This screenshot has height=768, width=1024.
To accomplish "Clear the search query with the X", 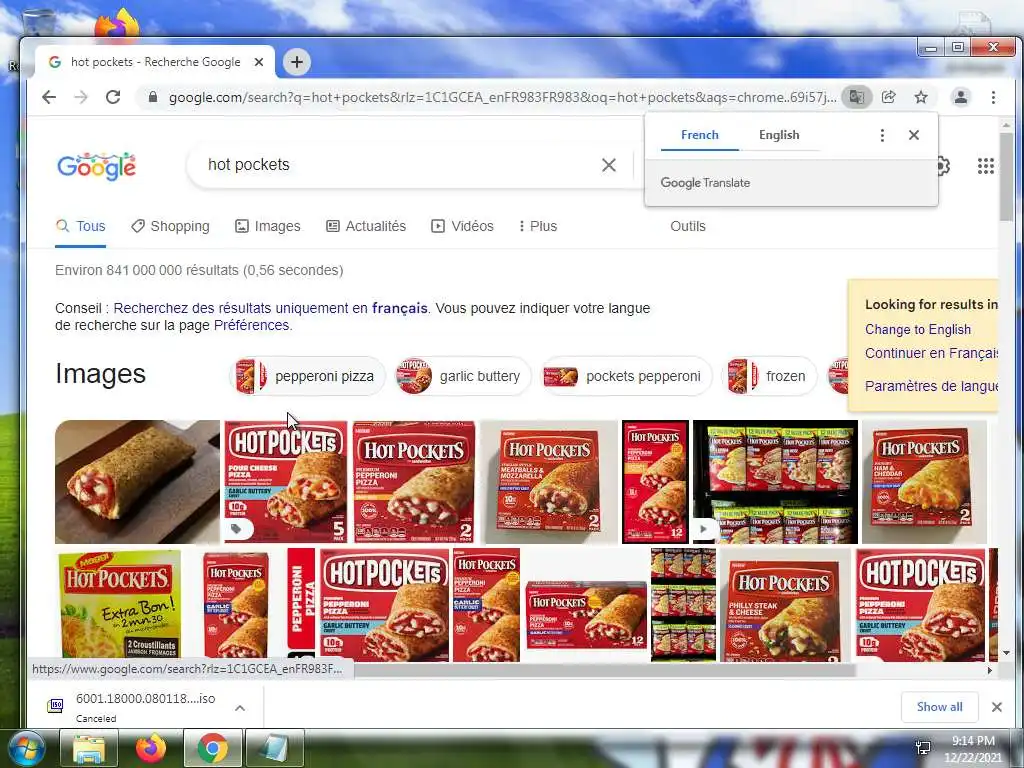I will (x=609, y=165).
